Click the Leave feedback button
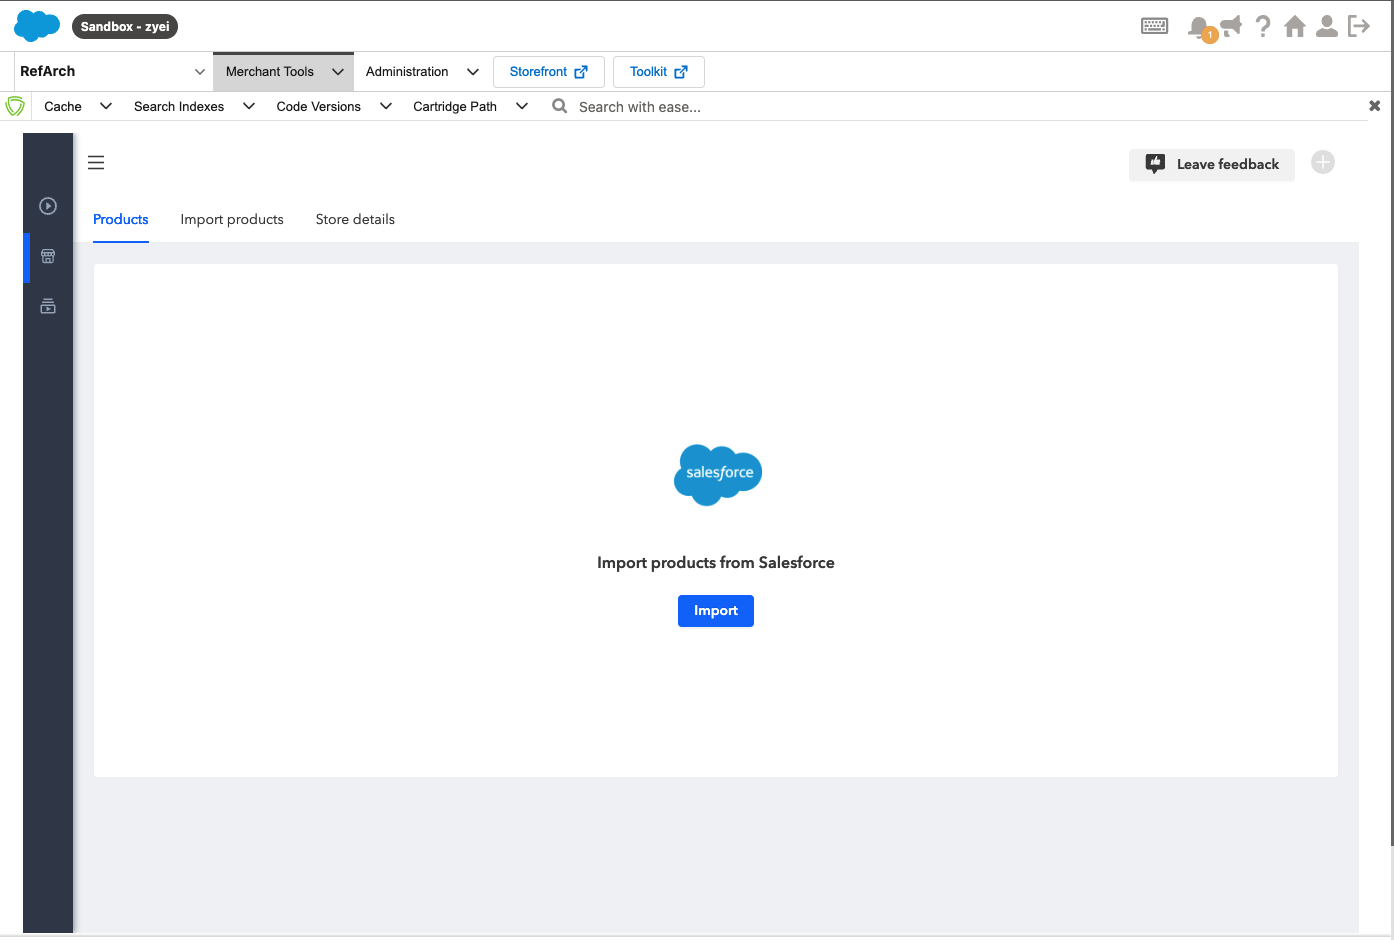Image resolution: width=1394 pixels, height=940 pixels. (x=1211, y=165)
